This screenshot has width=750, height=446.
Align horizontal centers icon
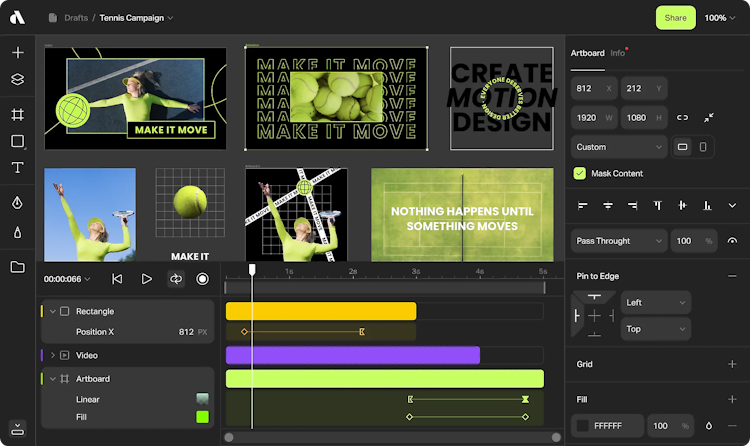(608, 206)
